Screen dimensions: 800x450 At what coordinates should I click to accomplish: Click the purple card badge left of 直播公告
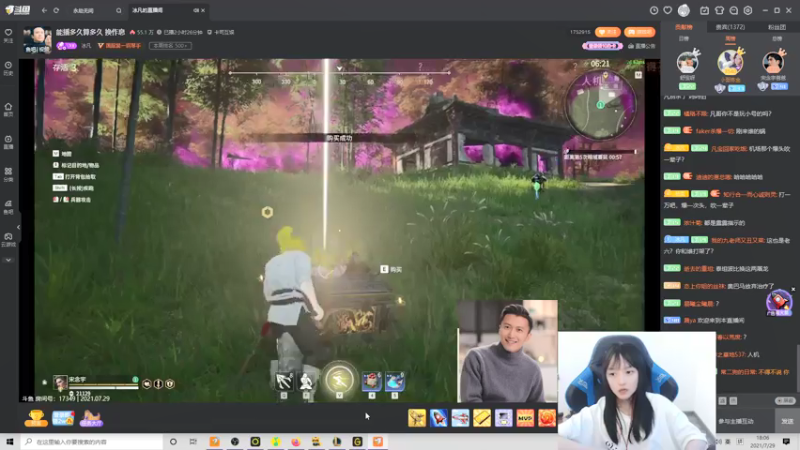pos(603,46)
